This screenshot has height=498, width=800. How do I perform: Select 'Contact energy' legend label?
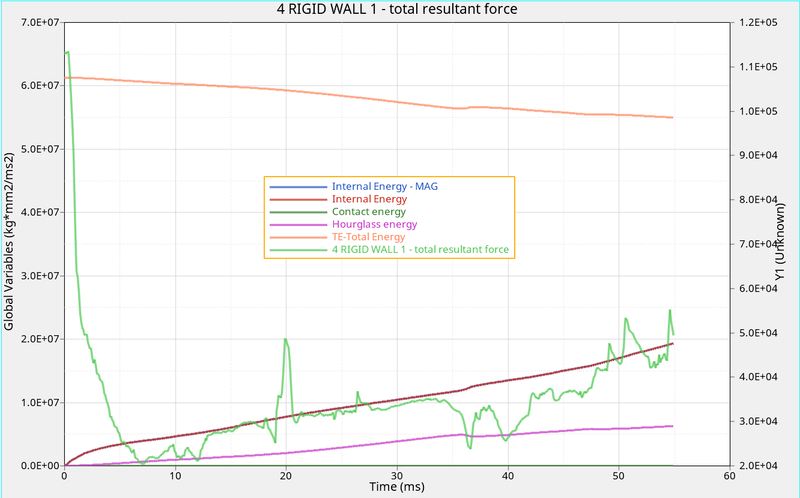368,212
